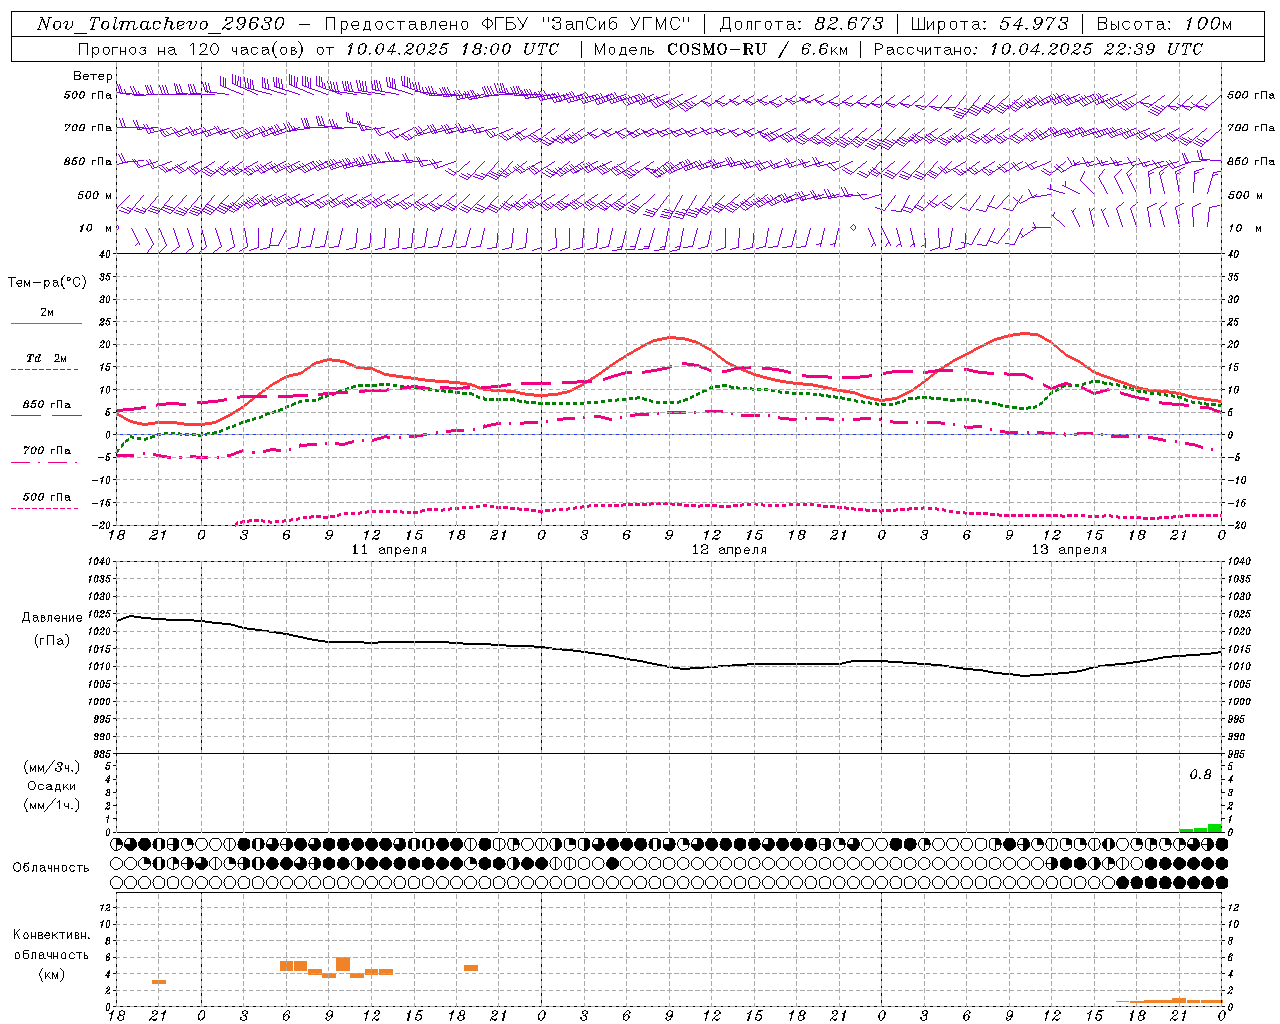Click the (км) convective height unit label
1280x1024 pixels.
(x=52, y=973)
